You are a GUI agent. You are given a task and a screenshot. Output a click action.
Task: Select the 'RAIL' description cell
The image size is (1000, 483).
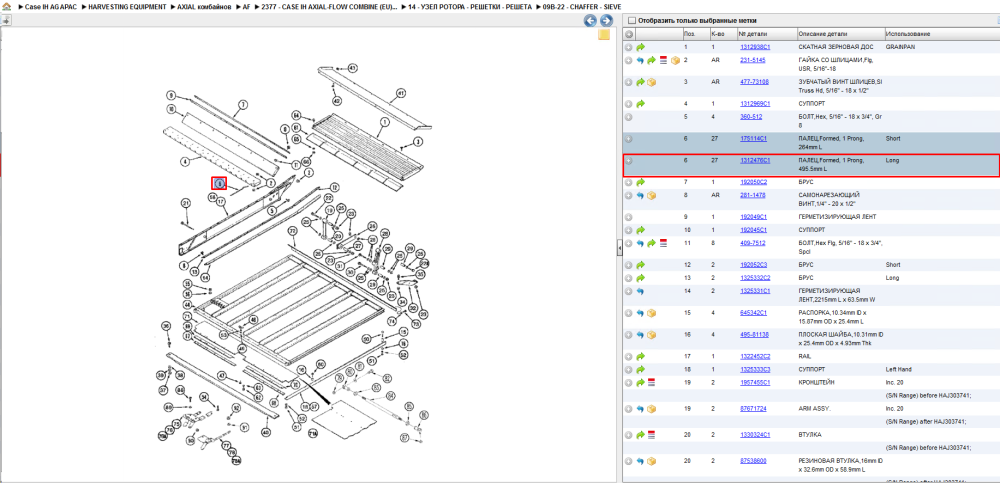(x=805, y=357)
